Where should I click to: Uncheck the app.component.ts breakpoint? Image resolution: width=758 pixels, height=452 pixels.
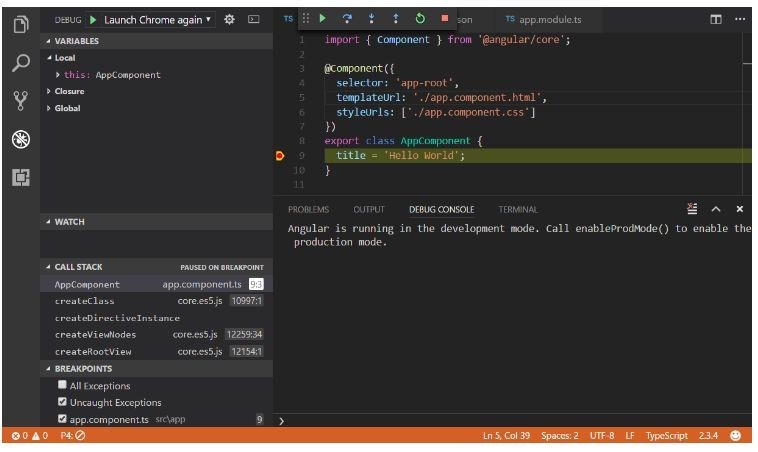(x=62, y=420)
